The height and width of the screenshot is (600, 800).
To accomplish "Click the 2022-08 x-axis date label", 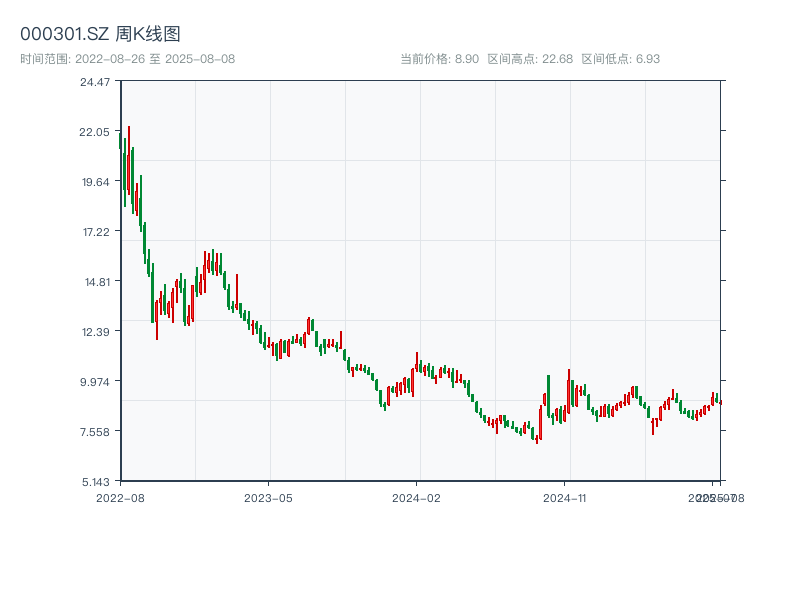I will [120, 497].
